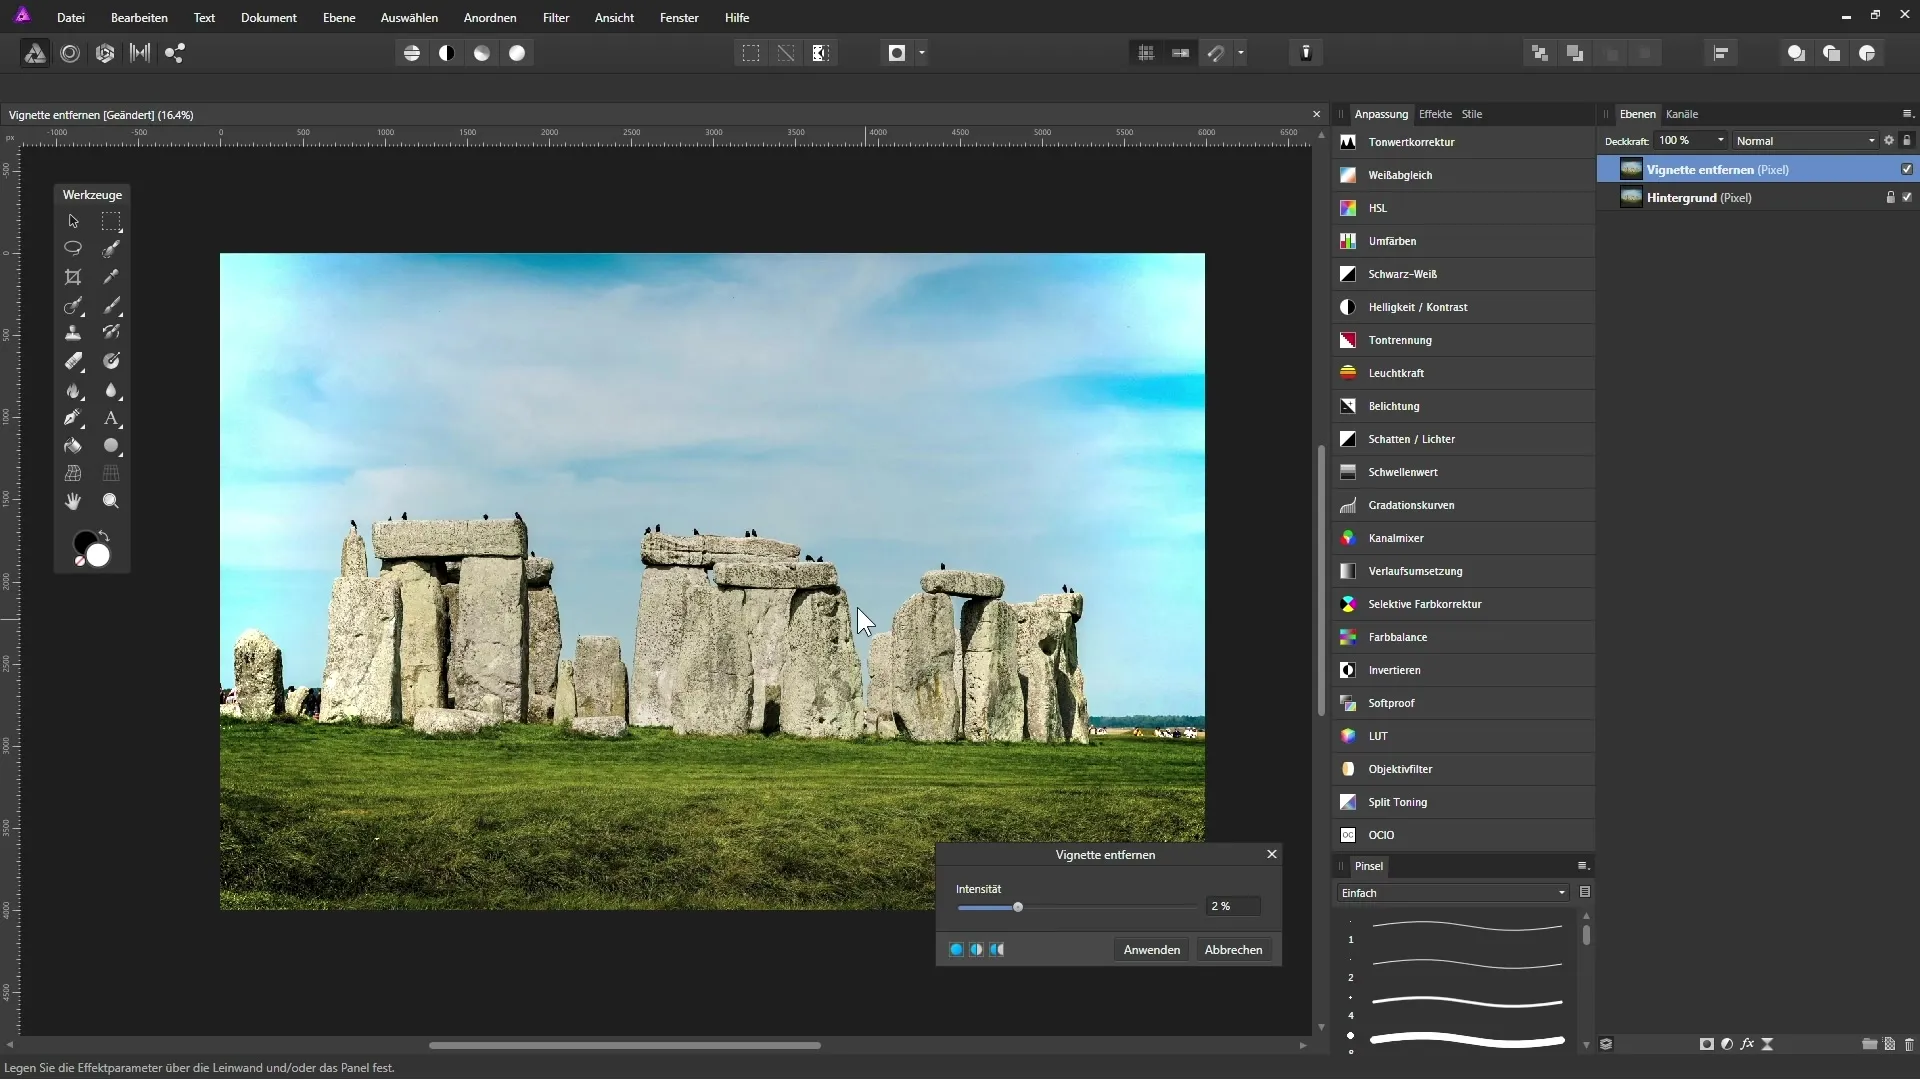Open the Datei menu
The width and height of the screenshot is (1920, 1080).
pos(71,18)
